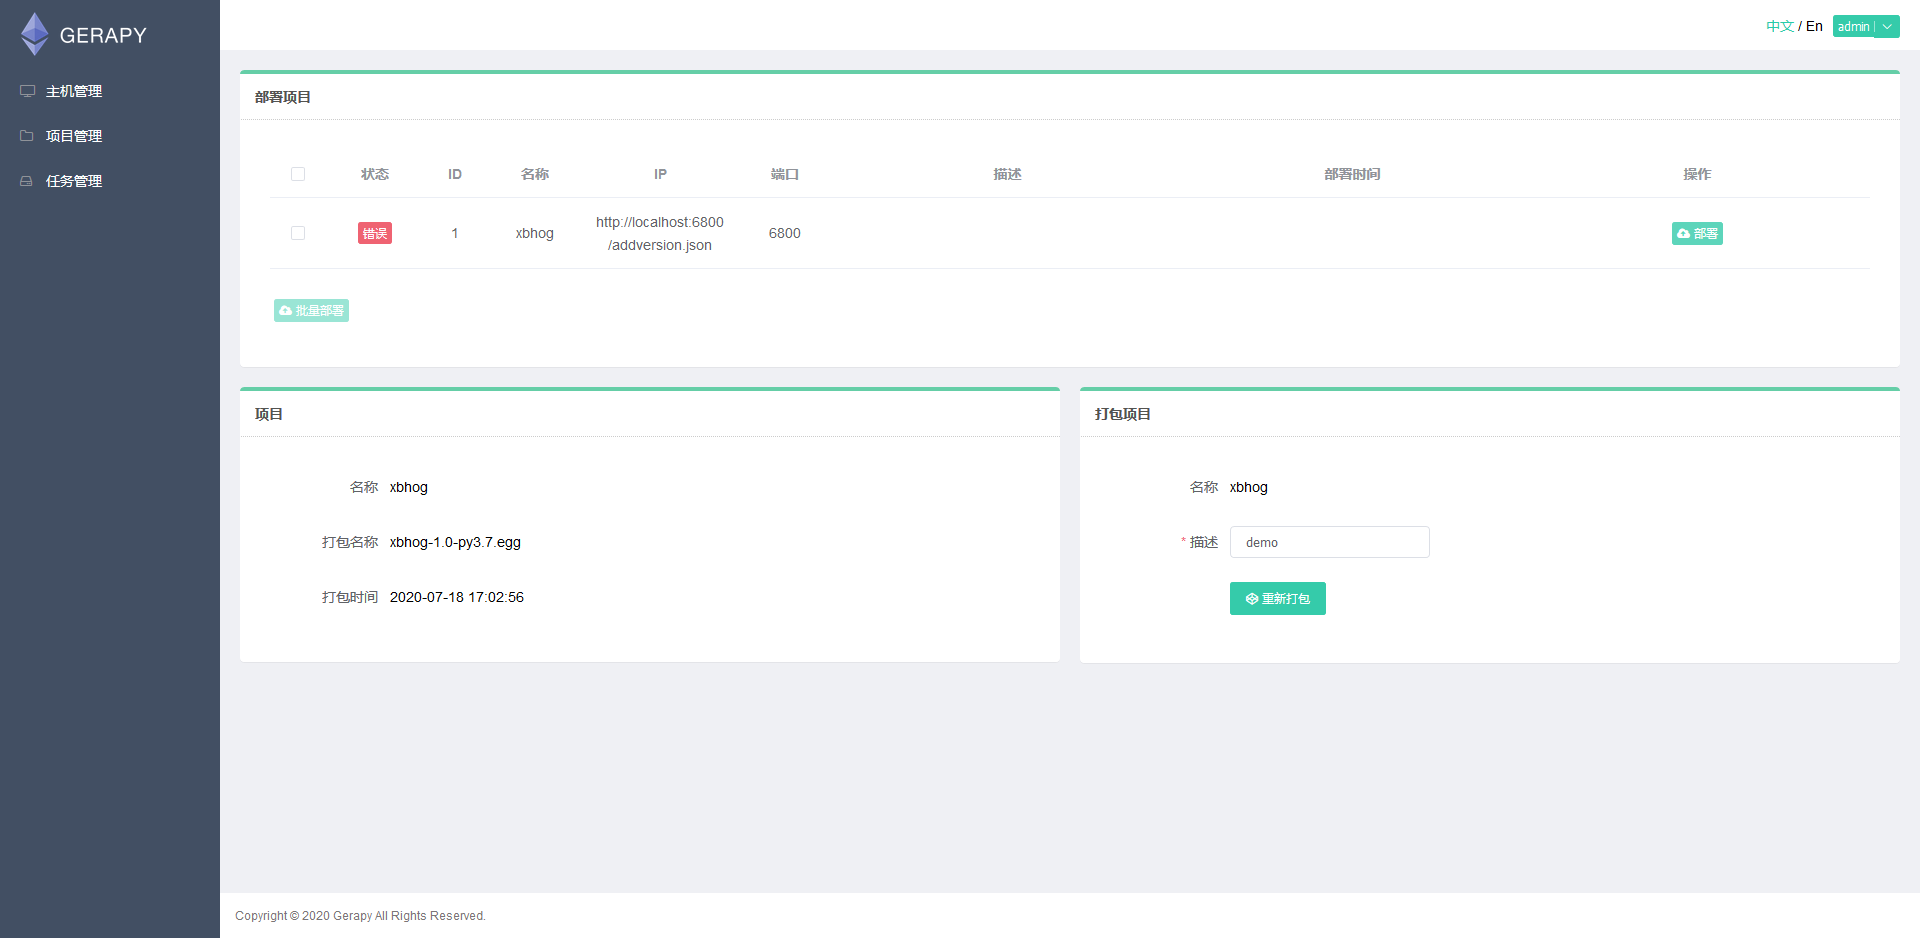Click the 描述 column header in the table

(1007, 174)
